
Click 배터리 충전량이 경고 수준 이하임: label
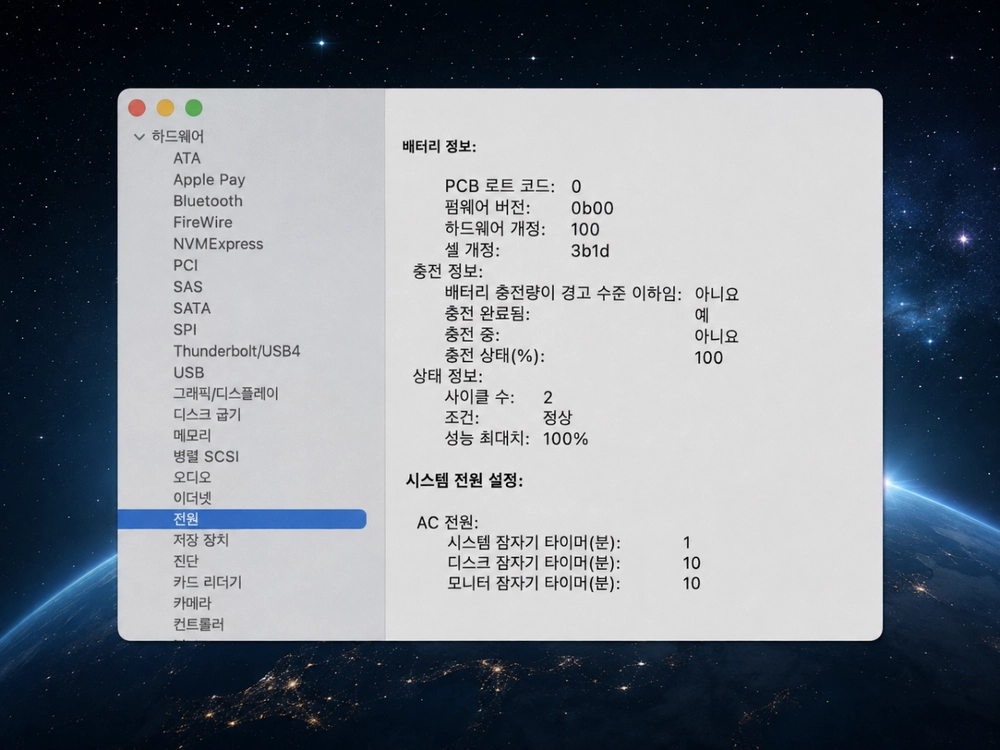563,293
